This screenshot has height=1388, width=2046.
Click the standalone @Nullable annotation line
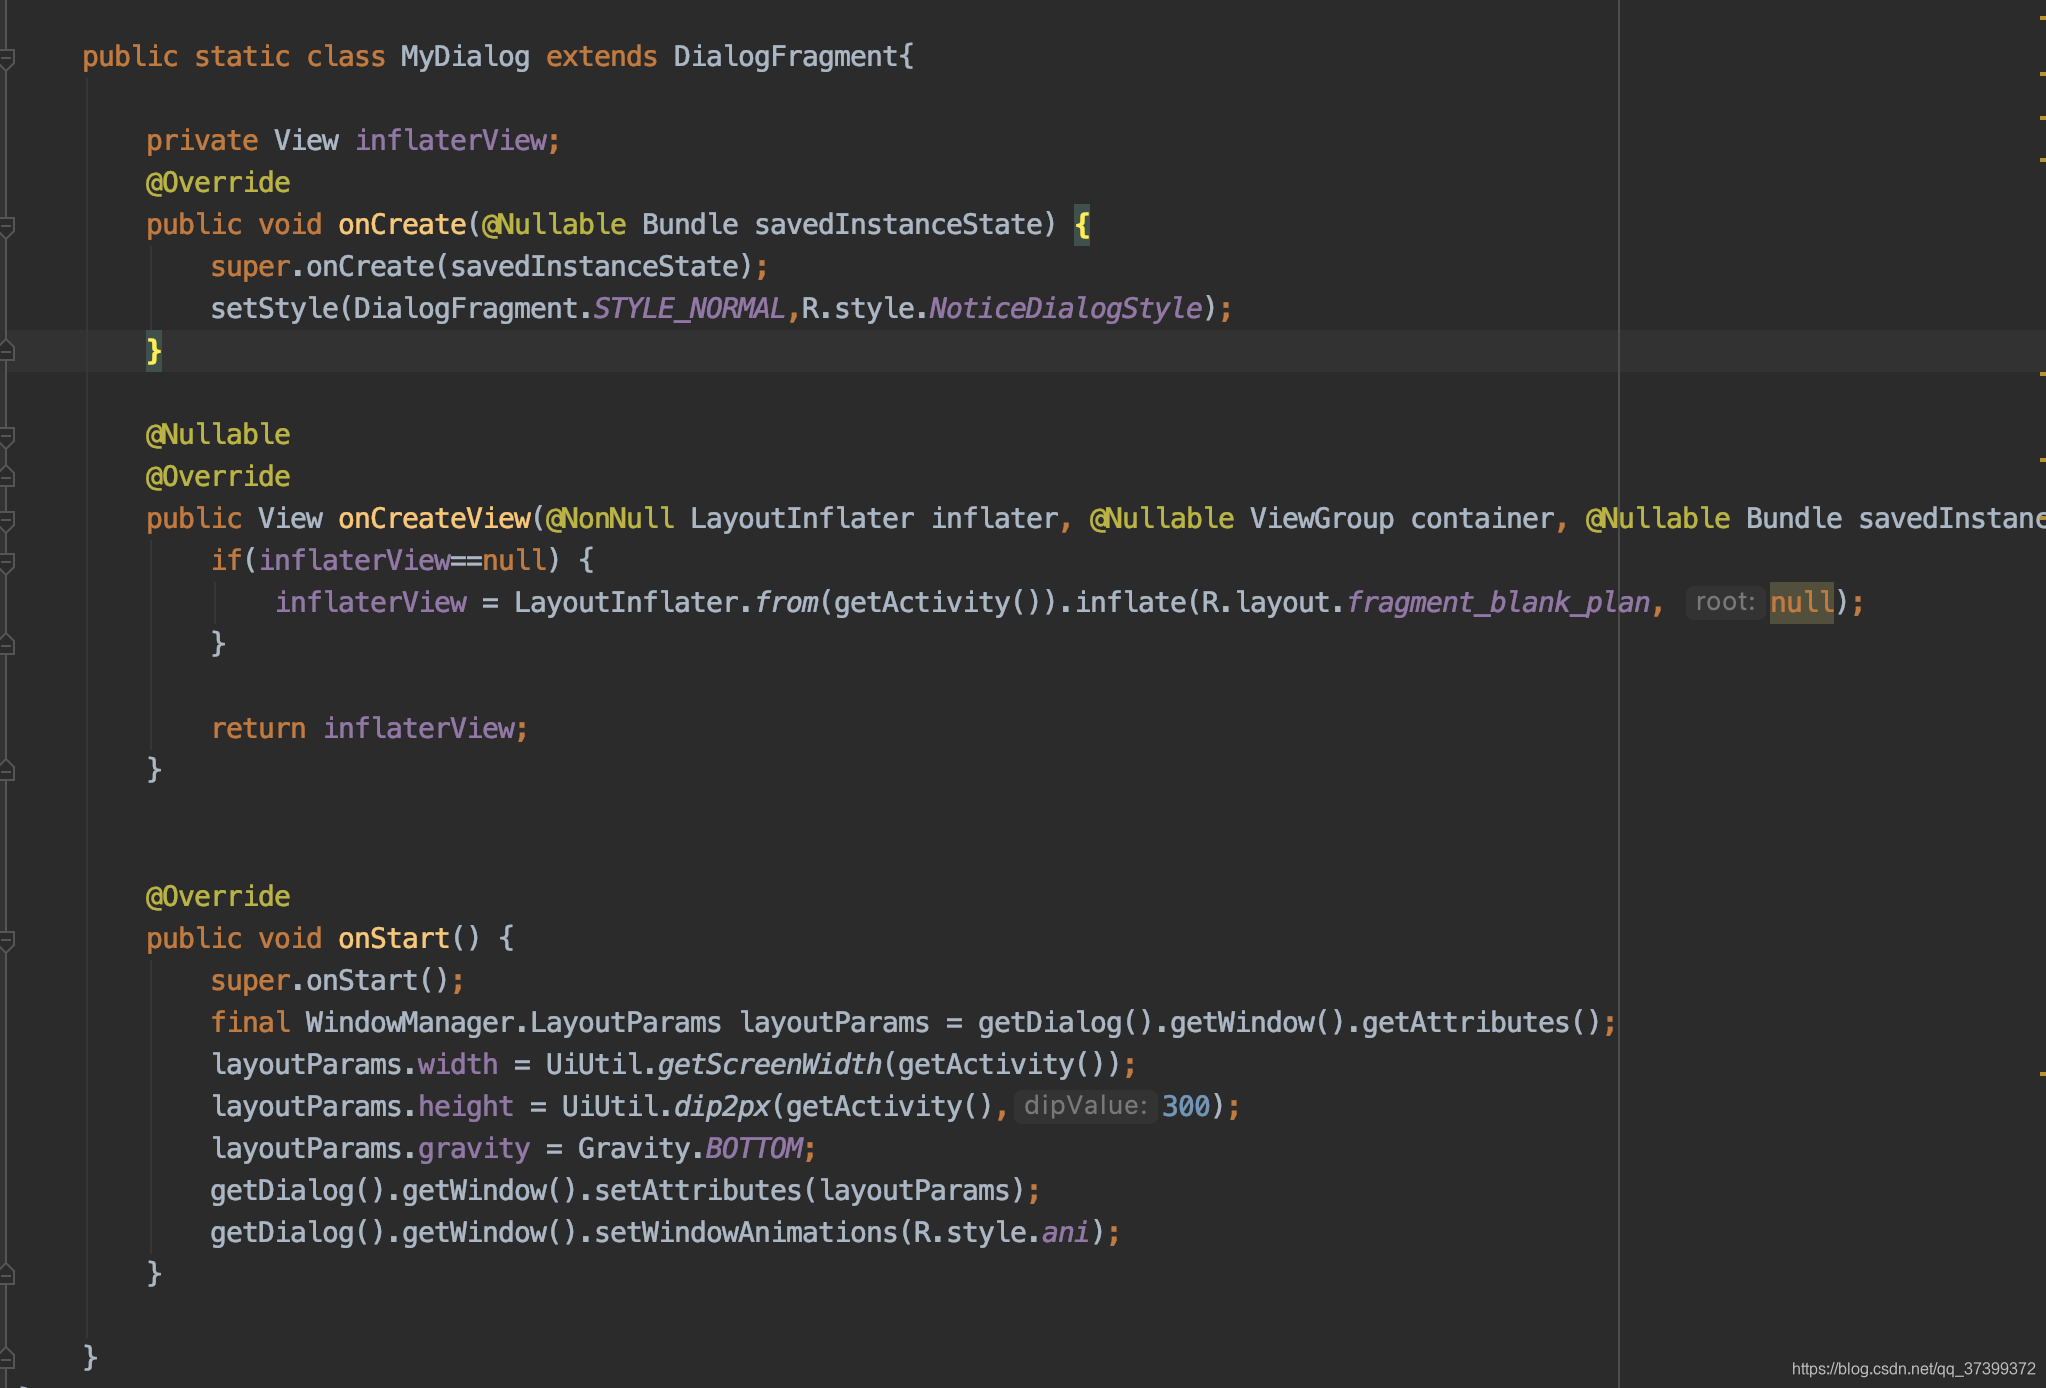(218, 435)
